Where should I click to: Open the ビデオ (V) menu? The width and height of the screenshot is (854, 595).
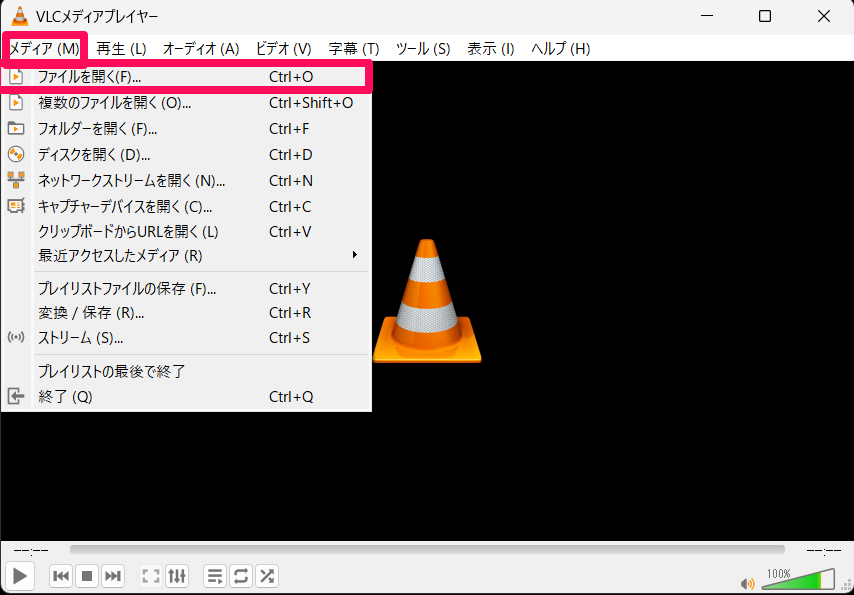[x=283, y=48]
